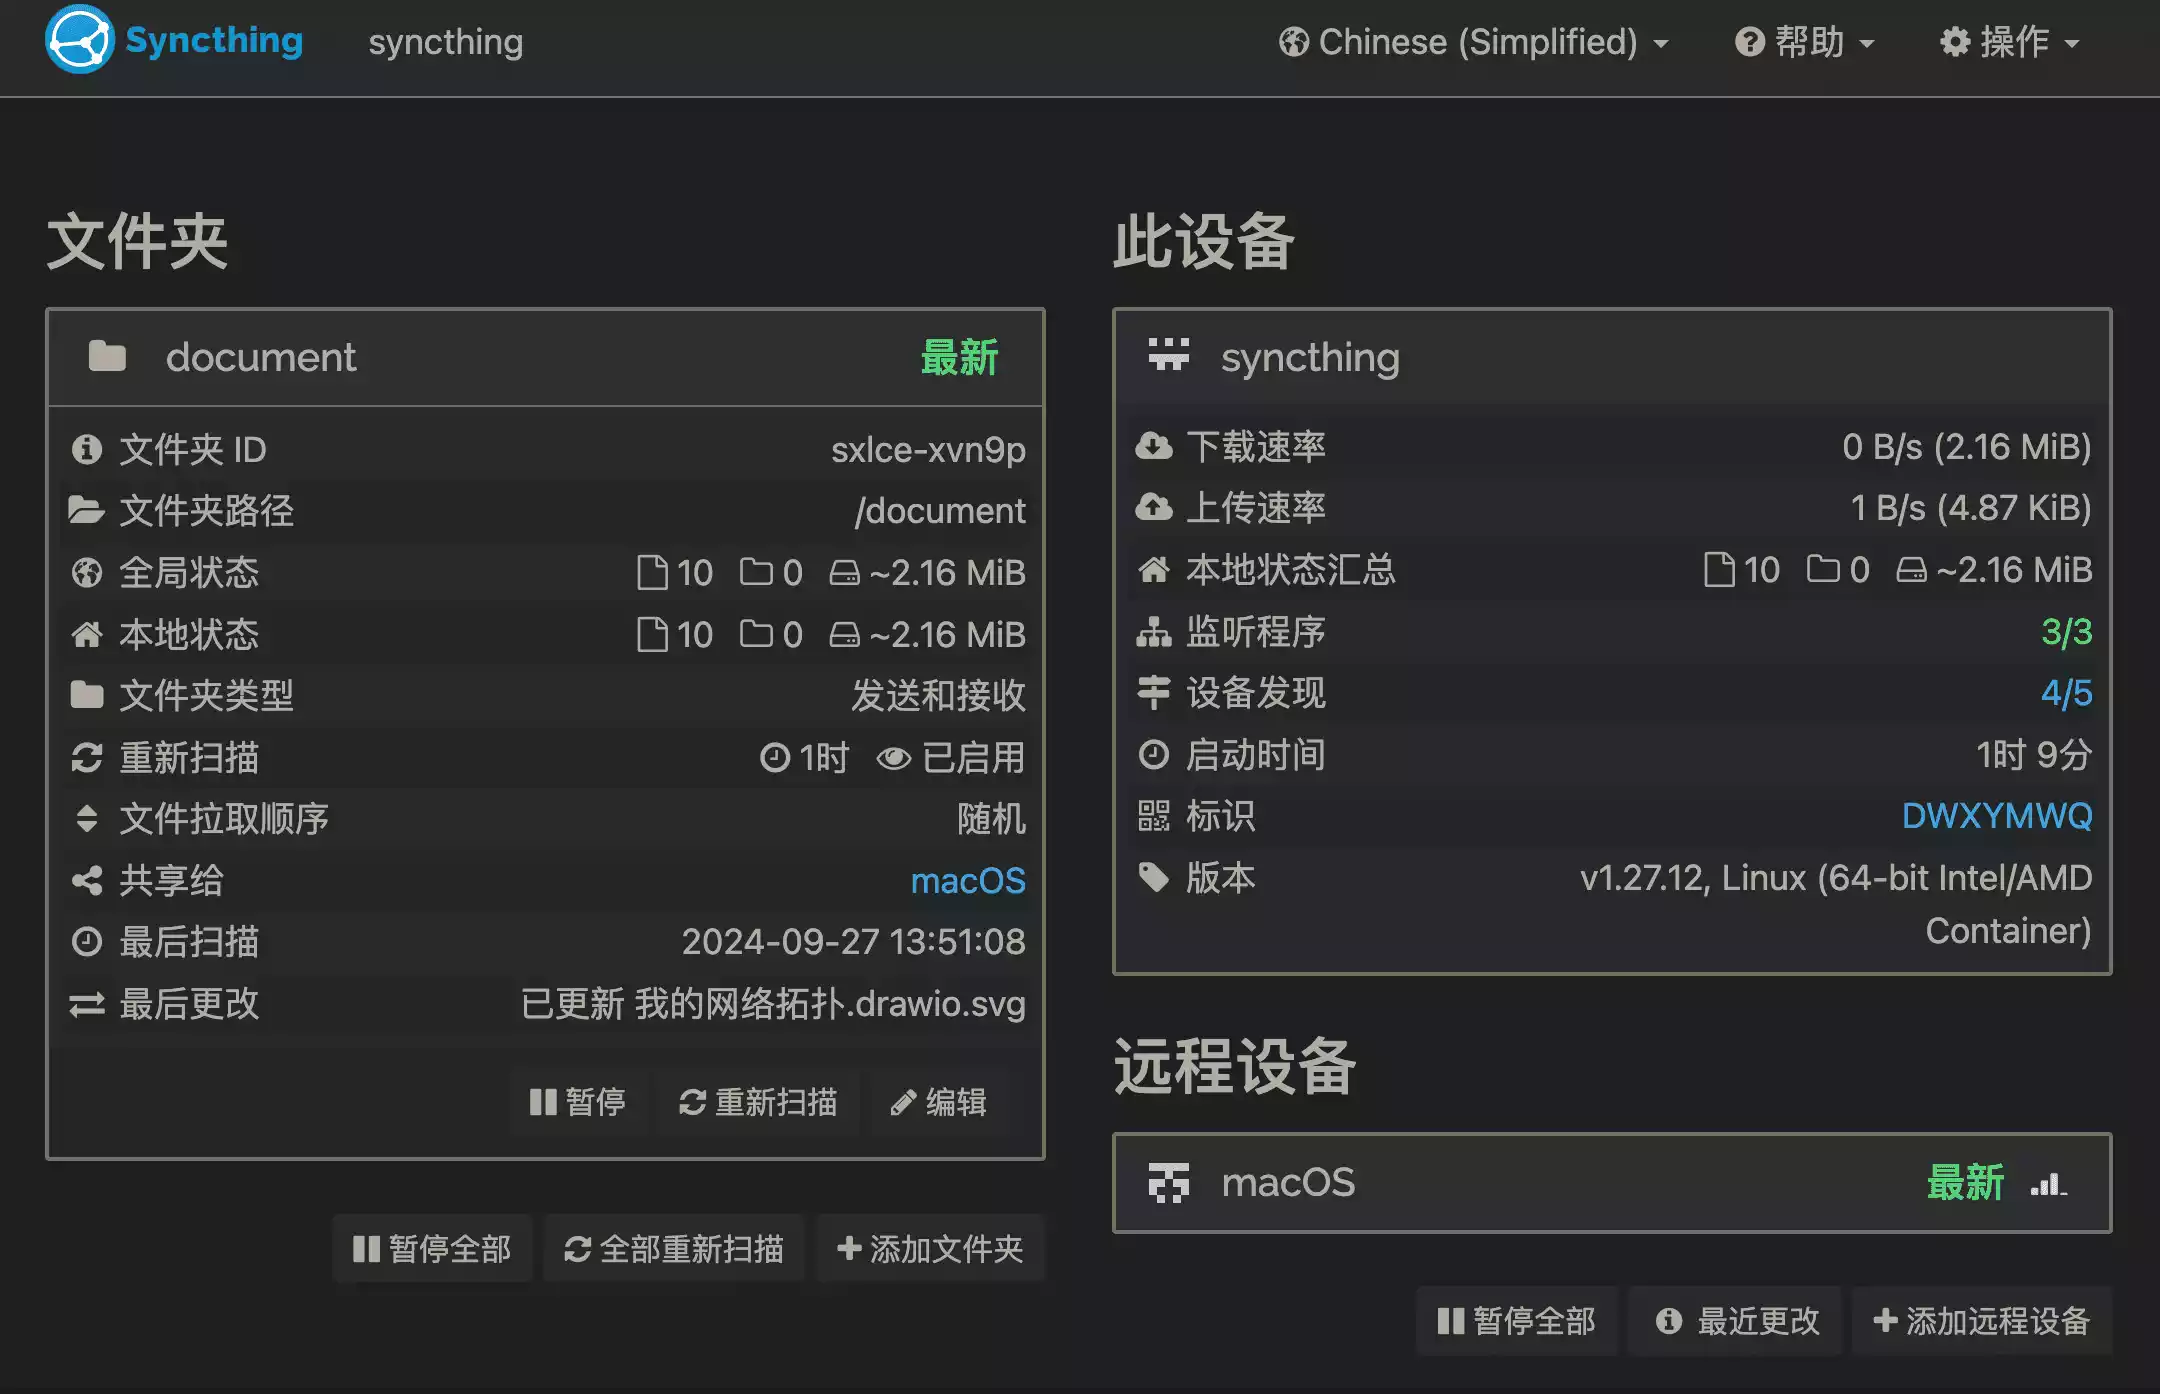2160x1394 pixels.
Task: Open the 帮助 help dropdown
Action: pyautogui.click(x=1805, y=42)
